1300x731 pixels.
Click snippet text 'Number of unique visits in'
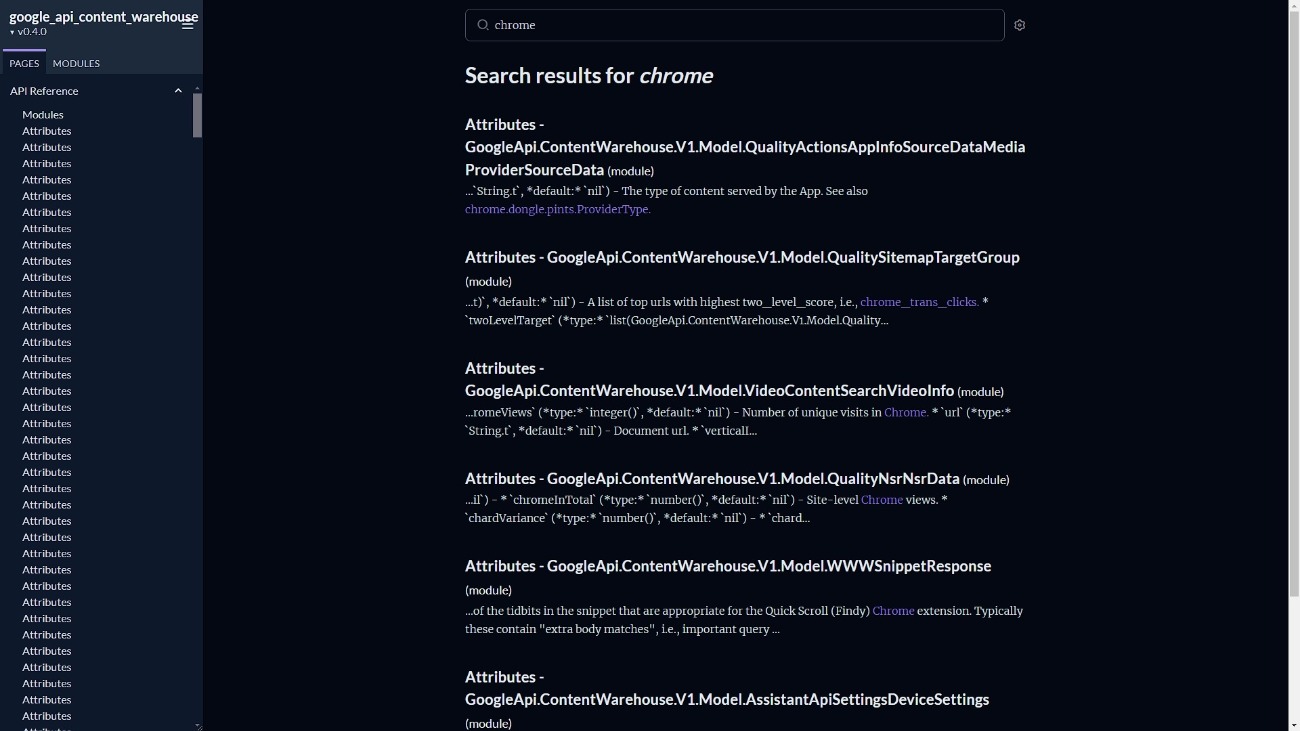click(811, 412)
